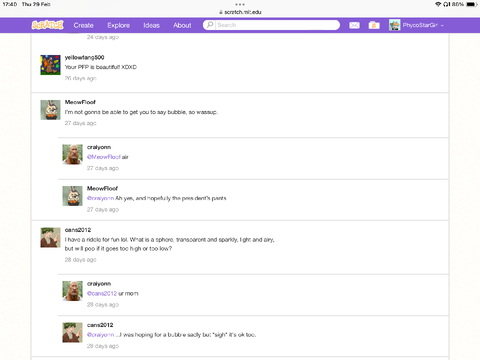This screenshot has height=360, width=480.
Task: Expand the PhycoStarGirl account dropdown
Action: coord(442,25)
